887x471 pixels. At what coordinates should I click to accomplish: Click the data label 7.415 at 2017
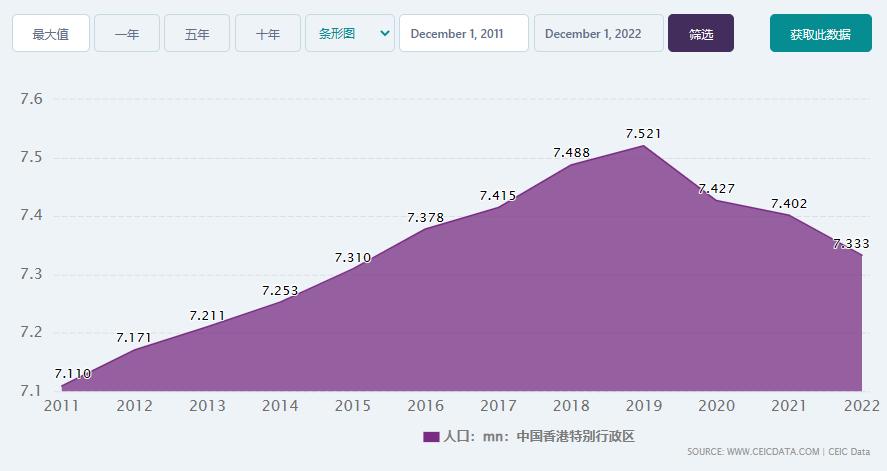pyautogui.click(x=498, y=196)
